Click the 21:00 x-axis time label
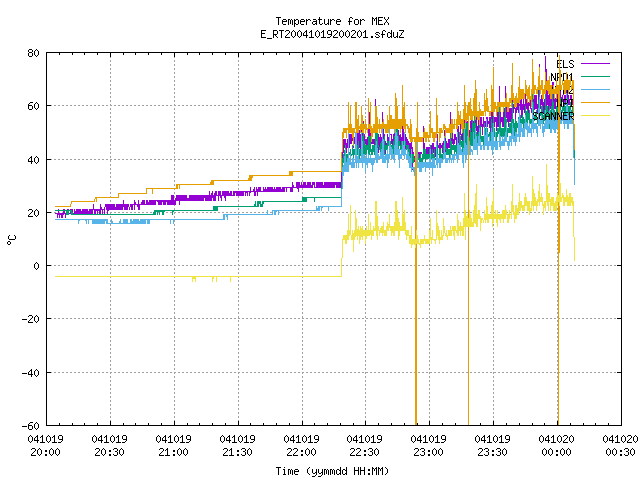 173,452
